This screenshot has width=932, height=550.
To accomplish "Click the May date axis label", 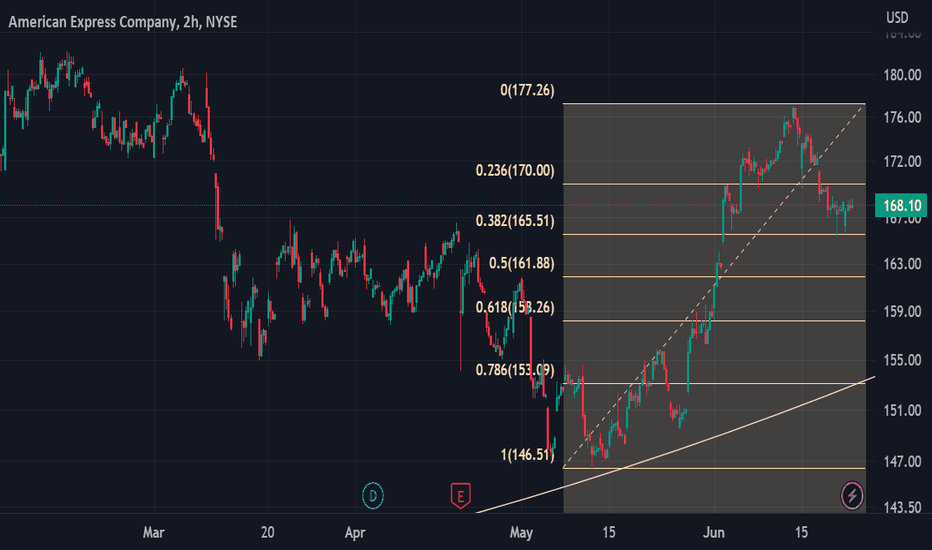I will [x=521, y=532].
